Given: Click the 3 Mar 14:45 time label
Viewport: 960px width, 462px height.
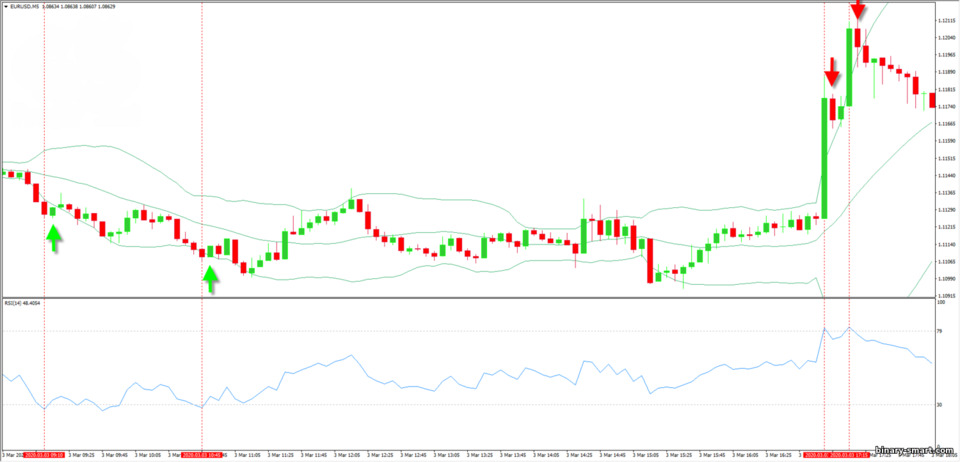Looking at the screenshot, I should pyautogui.click(x=613, y=455).
